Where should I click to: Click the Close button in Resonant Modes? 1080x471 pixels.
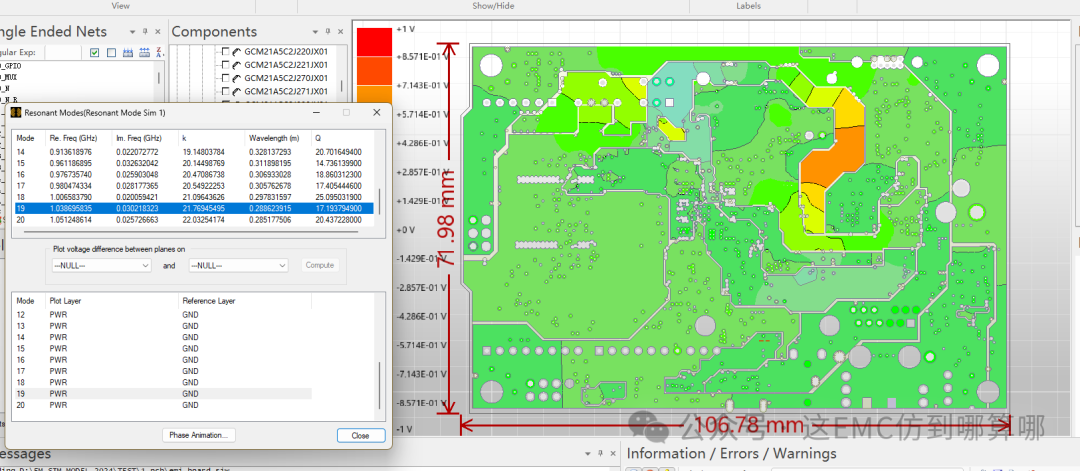[x=360, y=435]
